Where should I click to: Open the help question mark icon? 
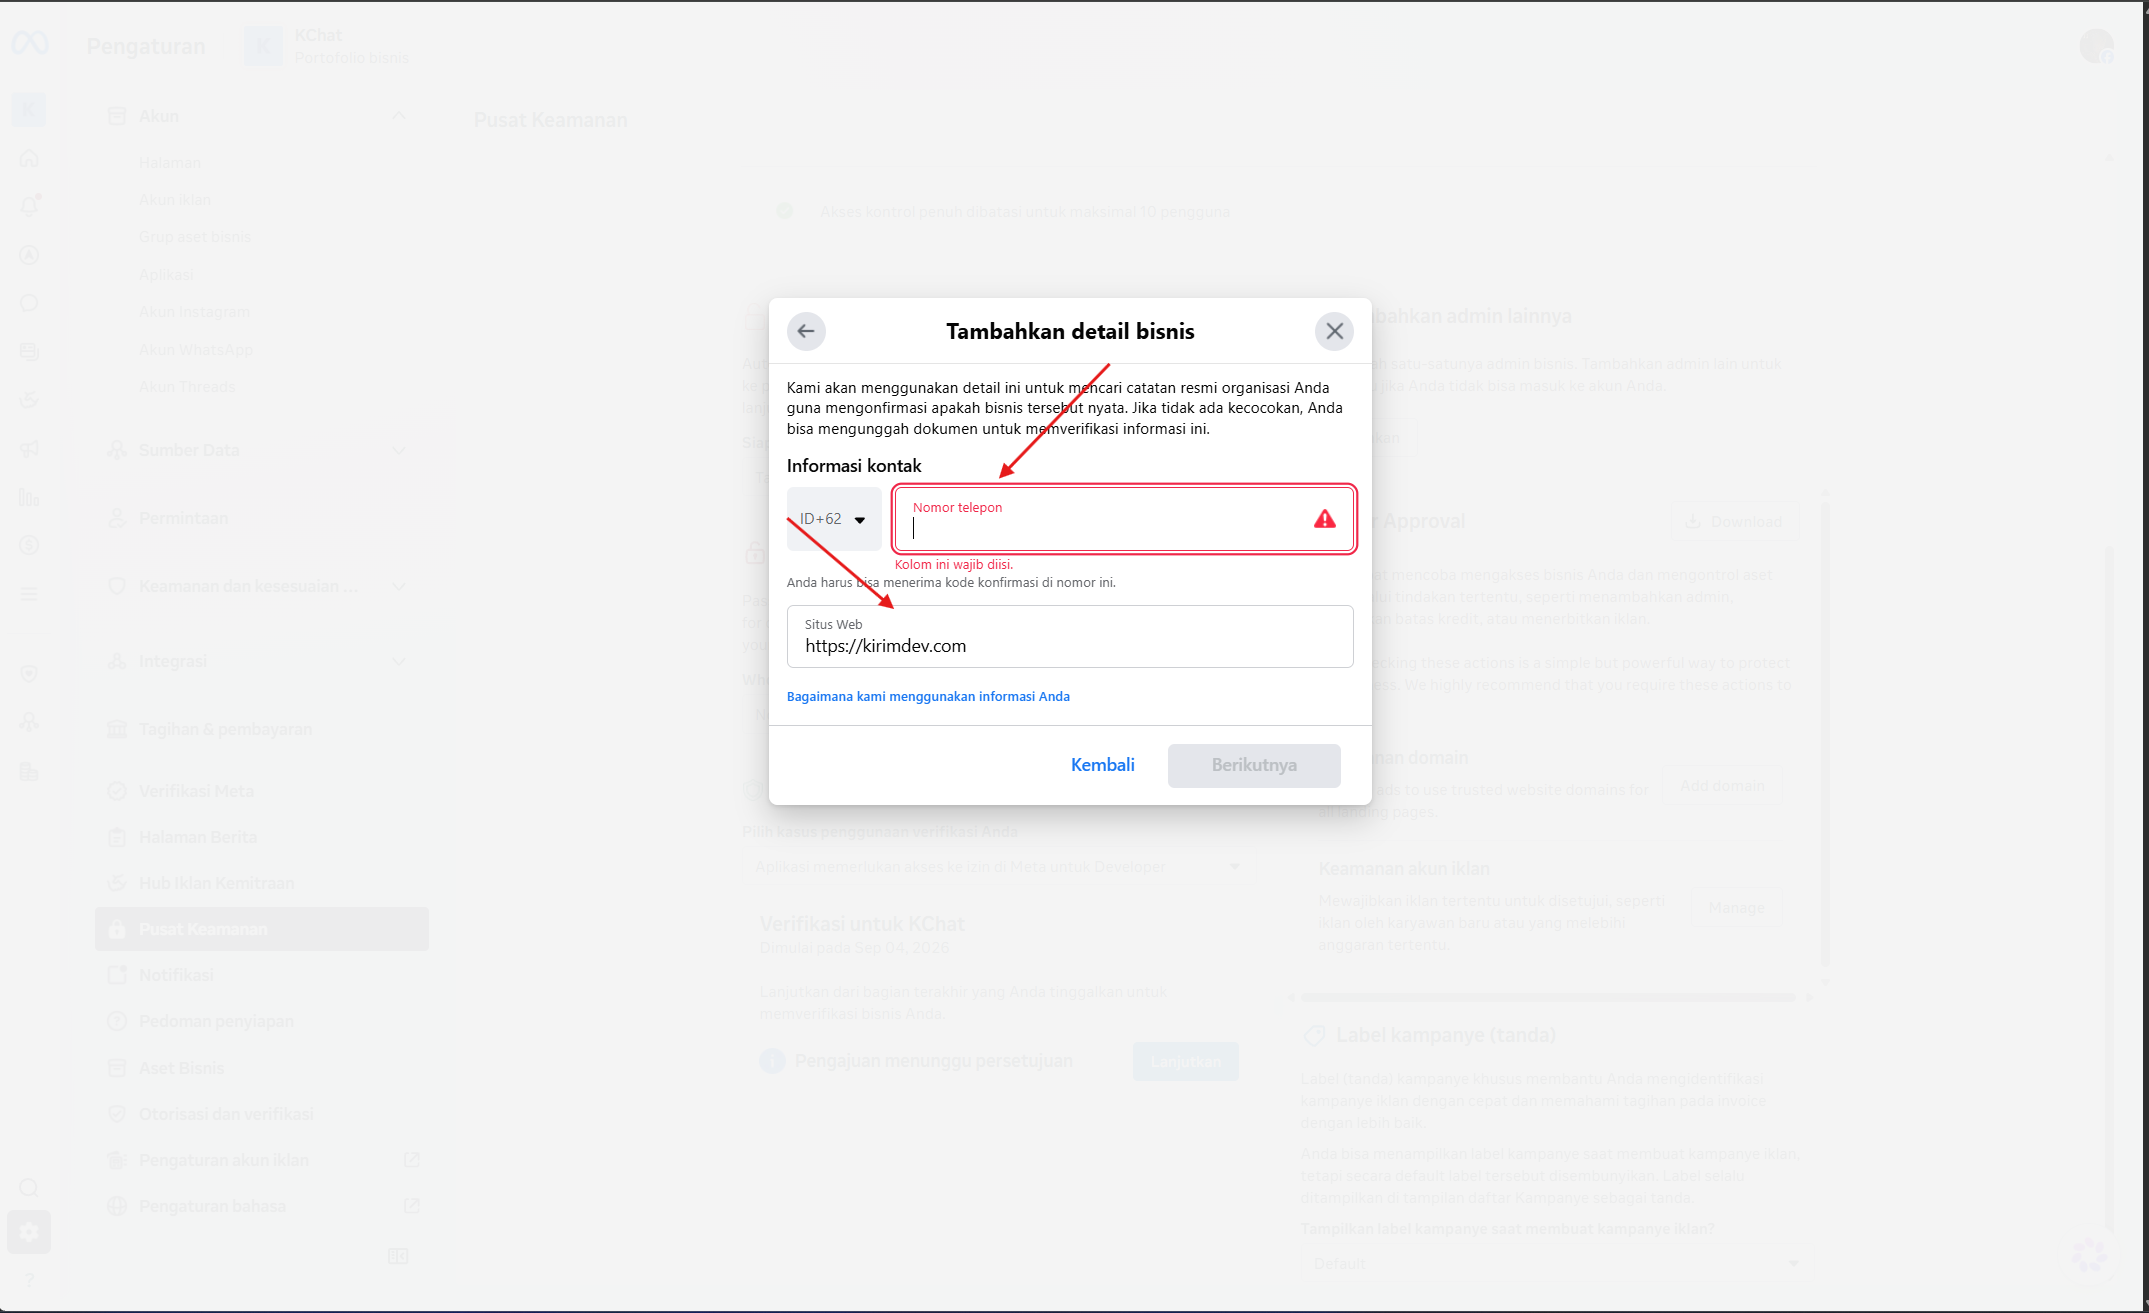(x=29, y=1278)
